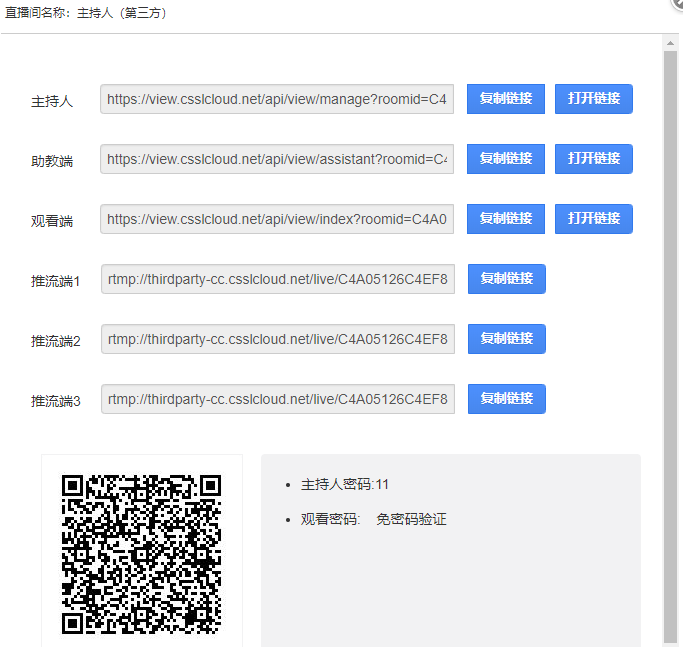Click the 观看端 index URL field
Image resolution: width=683 pixels, height=647 pixels.
click(277, 219)
